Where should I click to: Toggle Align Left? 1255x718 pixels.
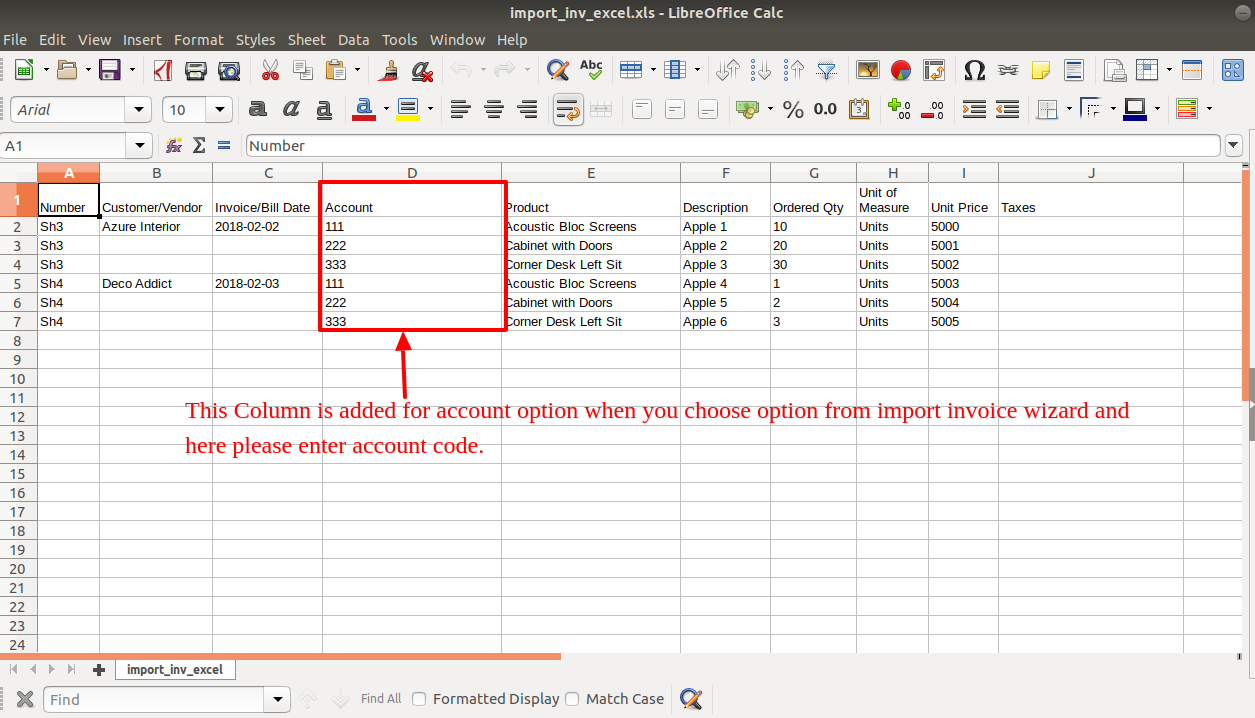tap(460, 109)
